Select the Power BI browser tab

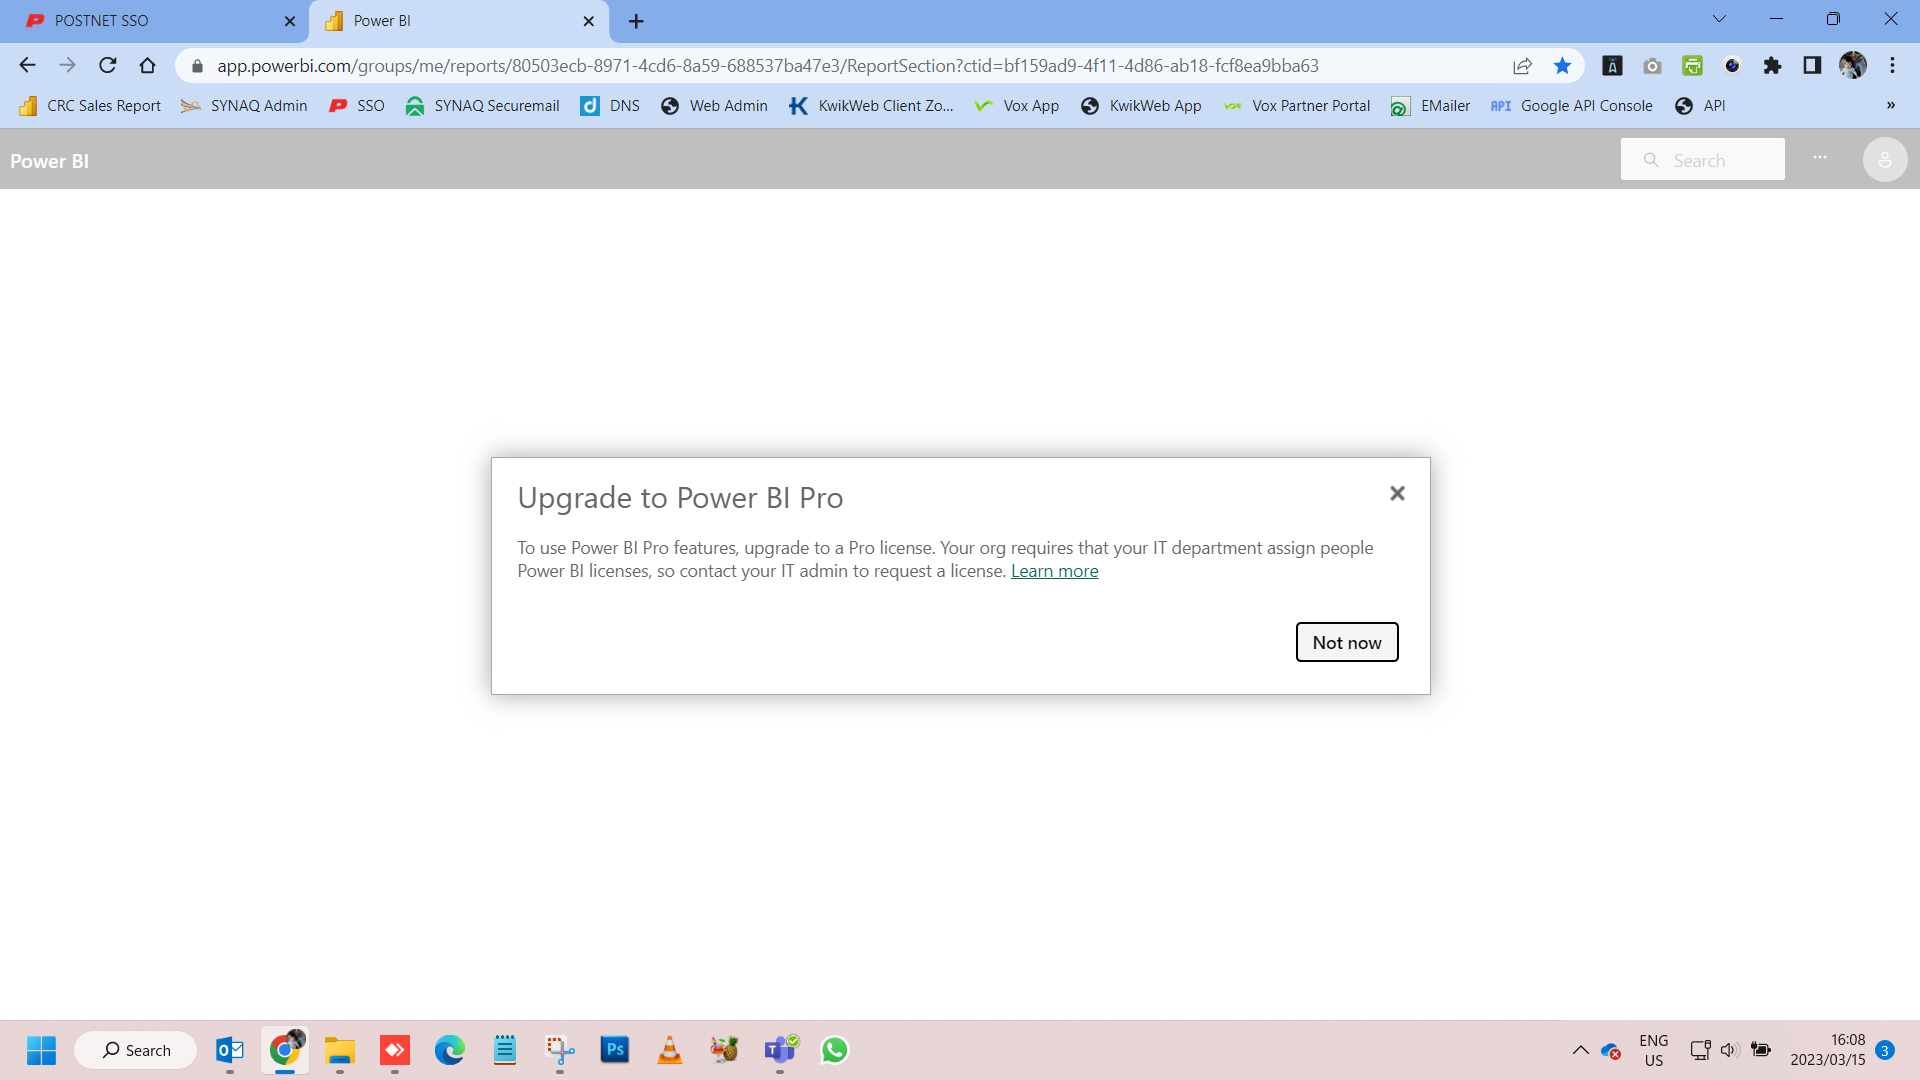[x=460, y=21]
